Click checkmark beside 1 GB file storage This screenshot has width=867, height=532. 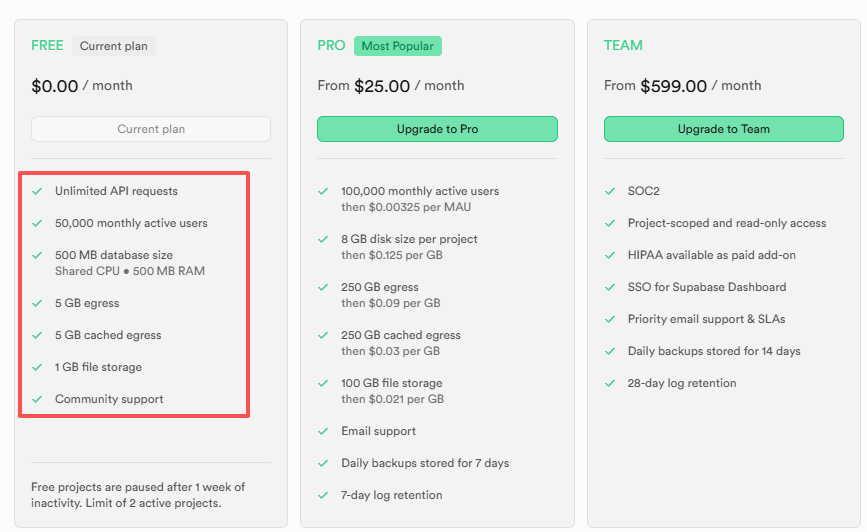point(37,367)
